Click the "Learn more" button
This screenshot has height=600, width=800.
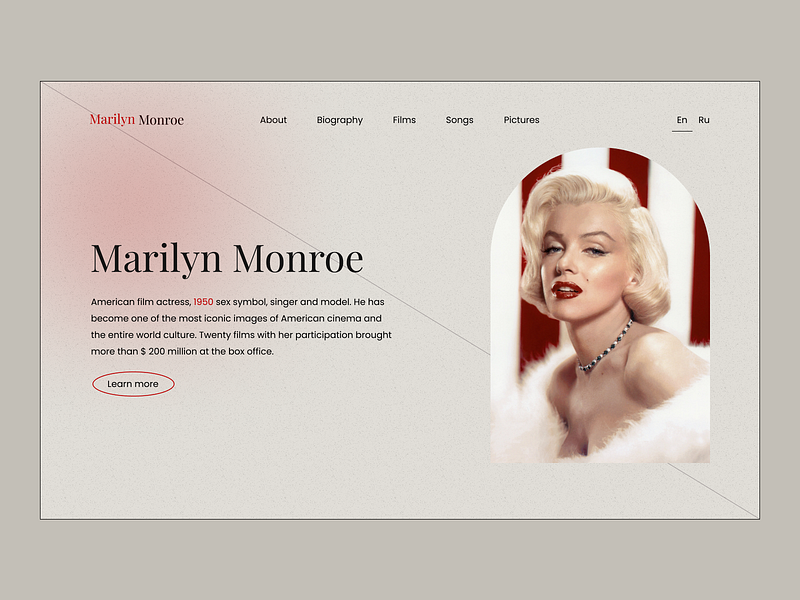(133, 383)
